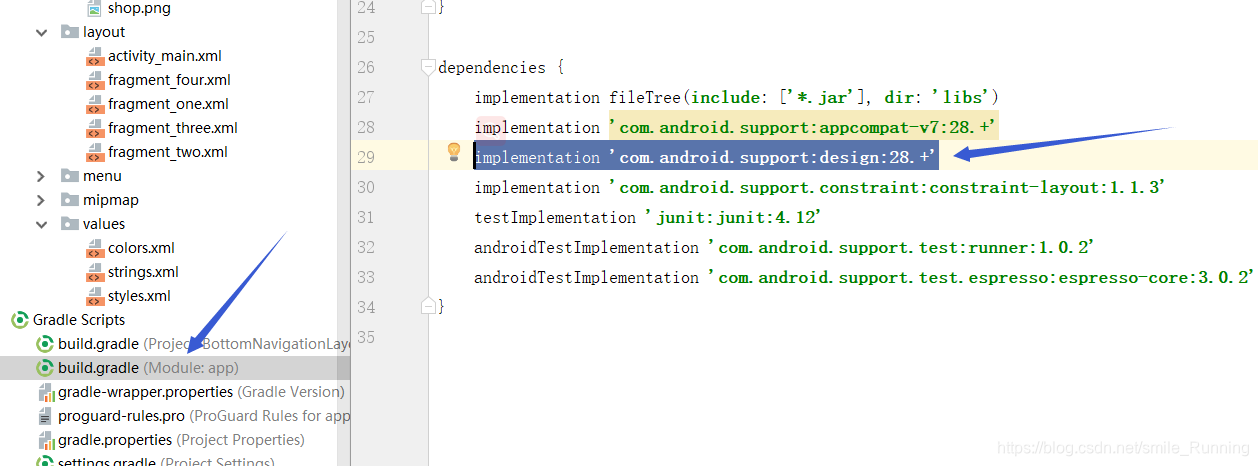Screen dimensions: 1258x466
Task: Click the shop.png image file icon
Action: click(x=94, y=8)
